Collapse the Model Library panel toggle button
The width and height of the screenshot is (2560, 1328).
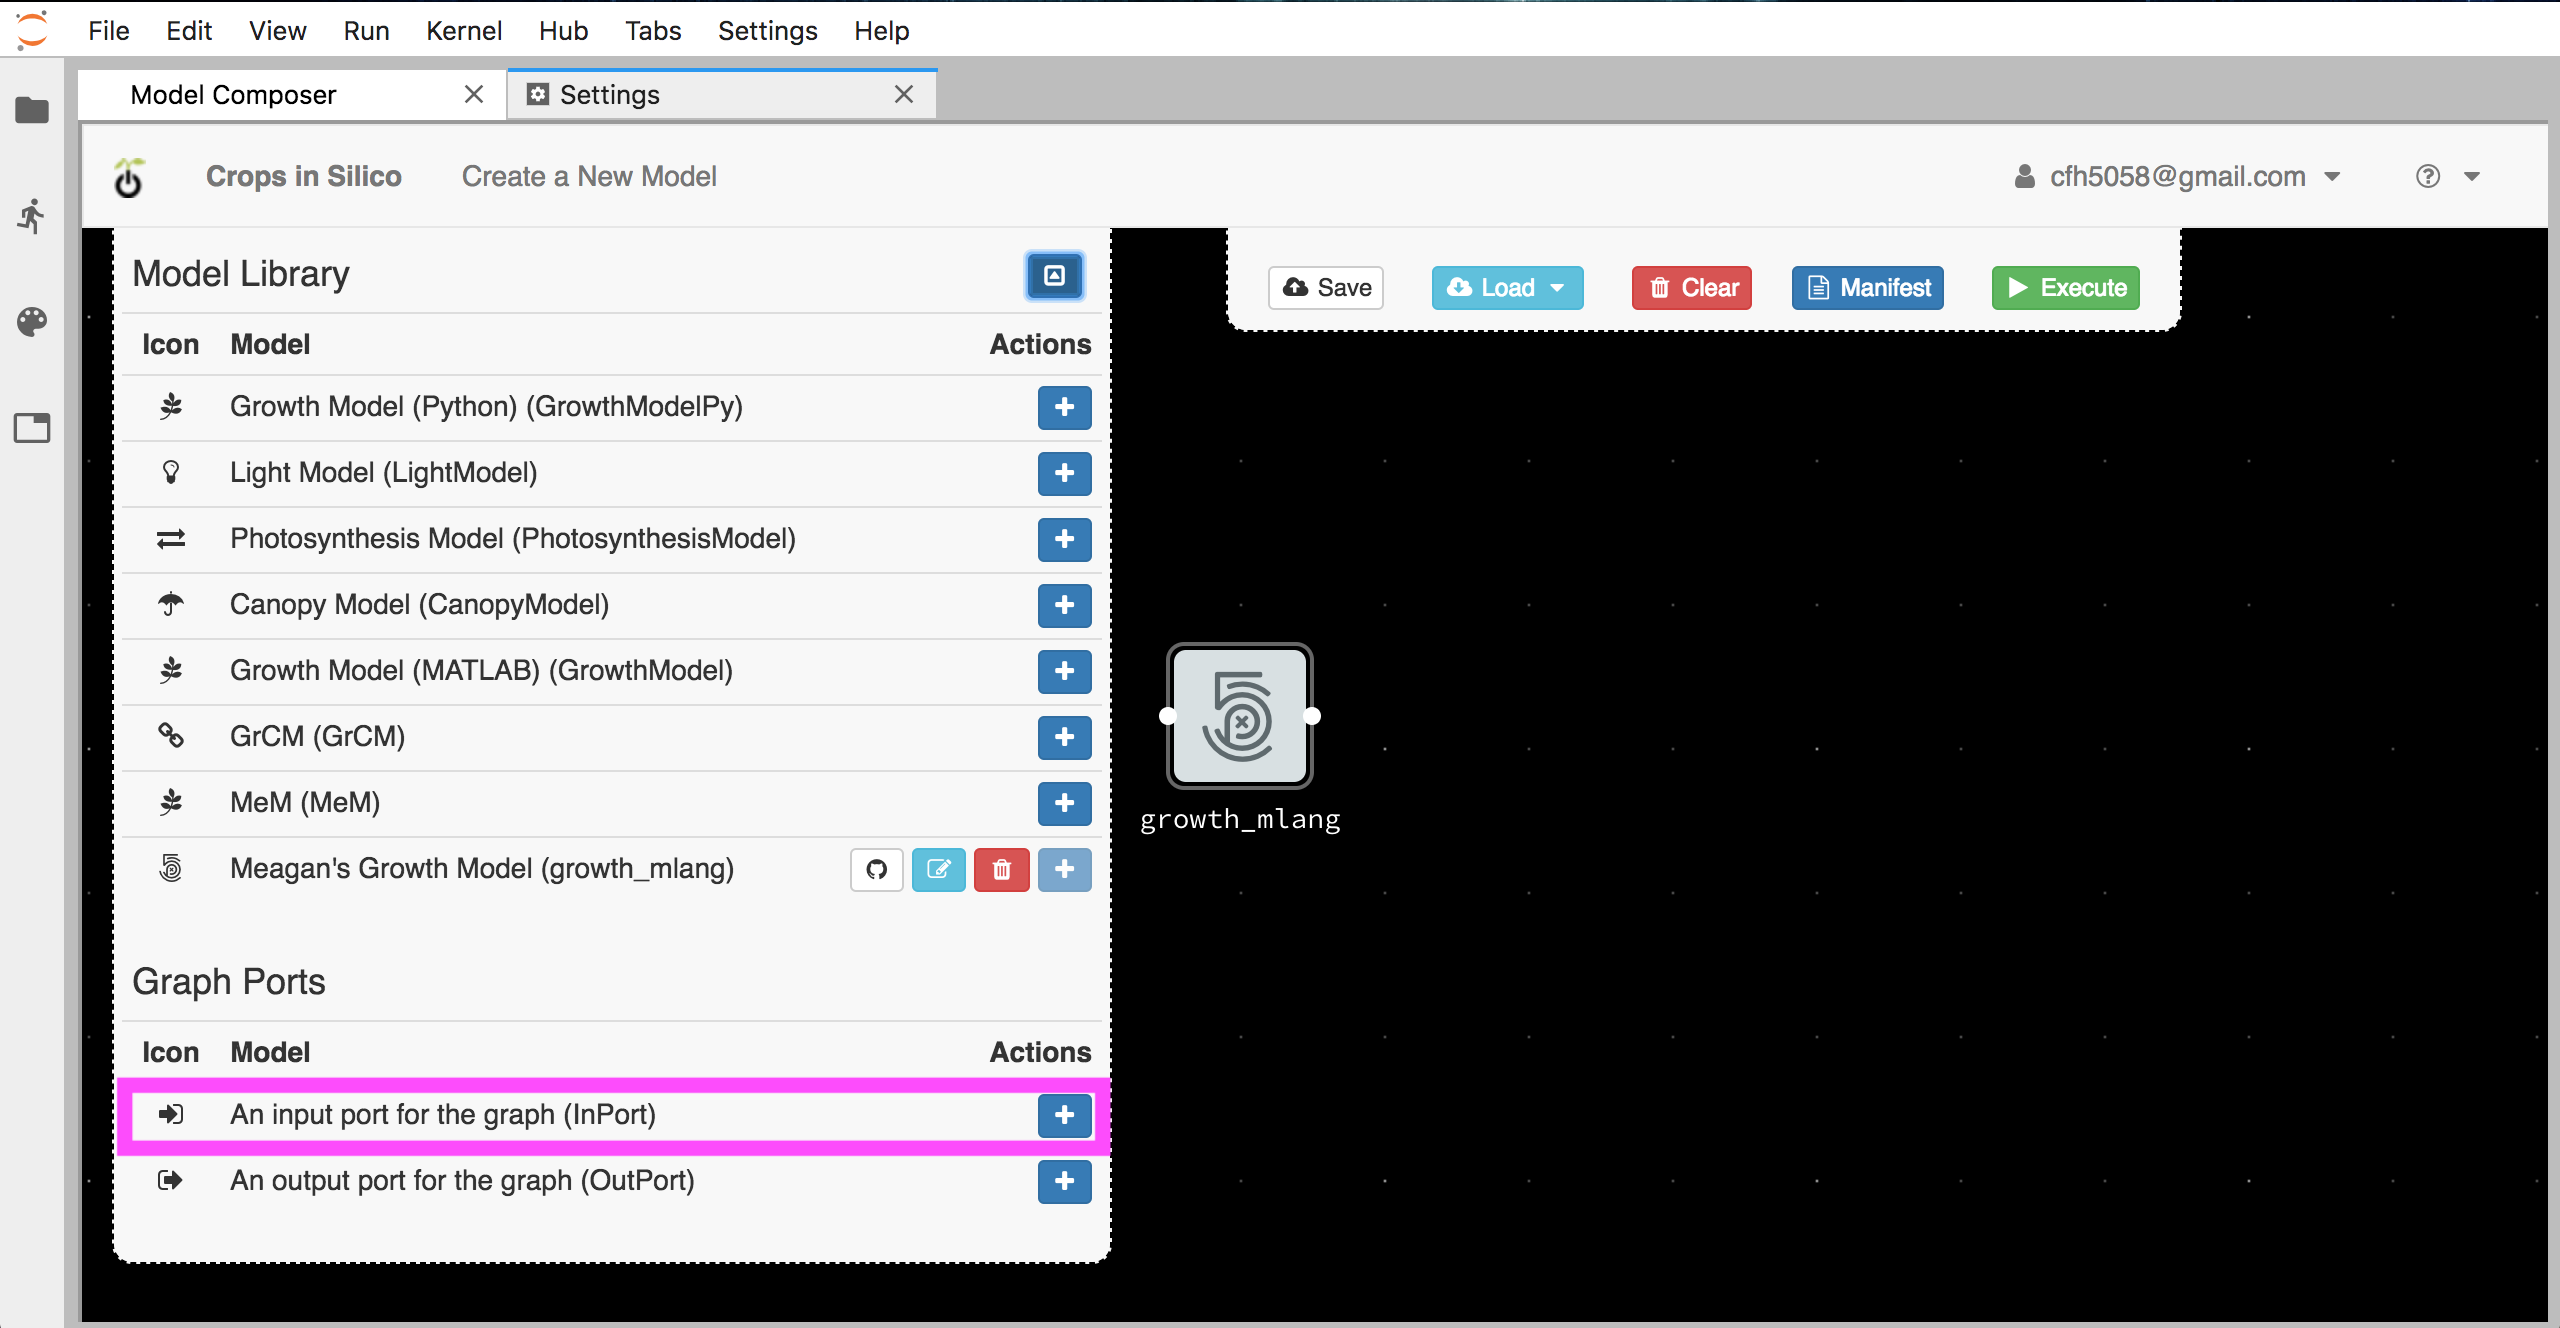pos(1054,275)
